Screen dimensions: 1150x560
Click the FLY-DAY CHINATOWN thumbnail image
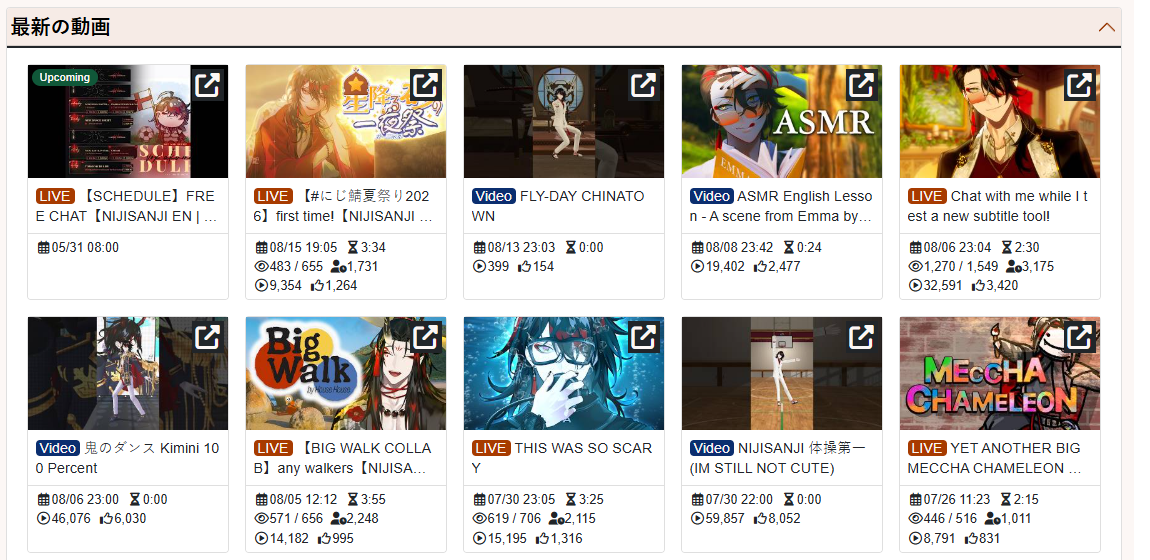point(563,121)
